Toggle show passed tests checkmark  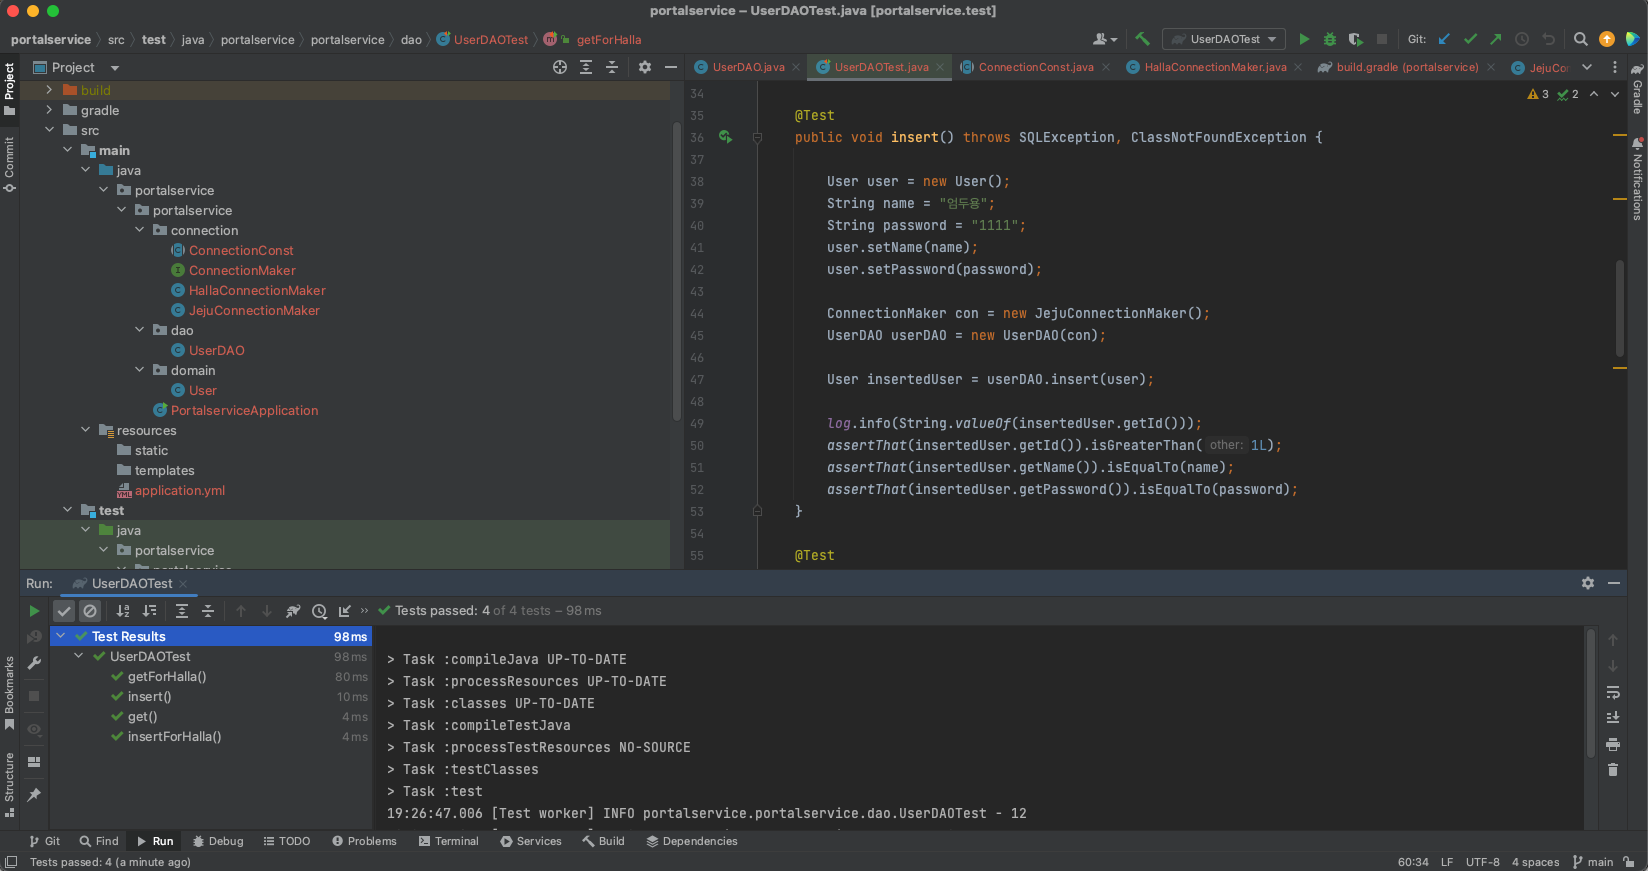coord(64,611)
